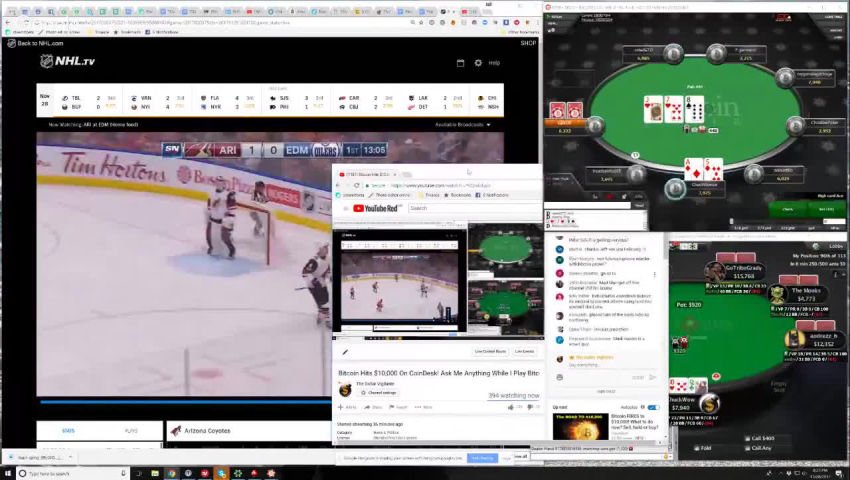Expand the download item chevron in NHL window
This screenshot has width=850, height=480.
(x=70, y=458)
